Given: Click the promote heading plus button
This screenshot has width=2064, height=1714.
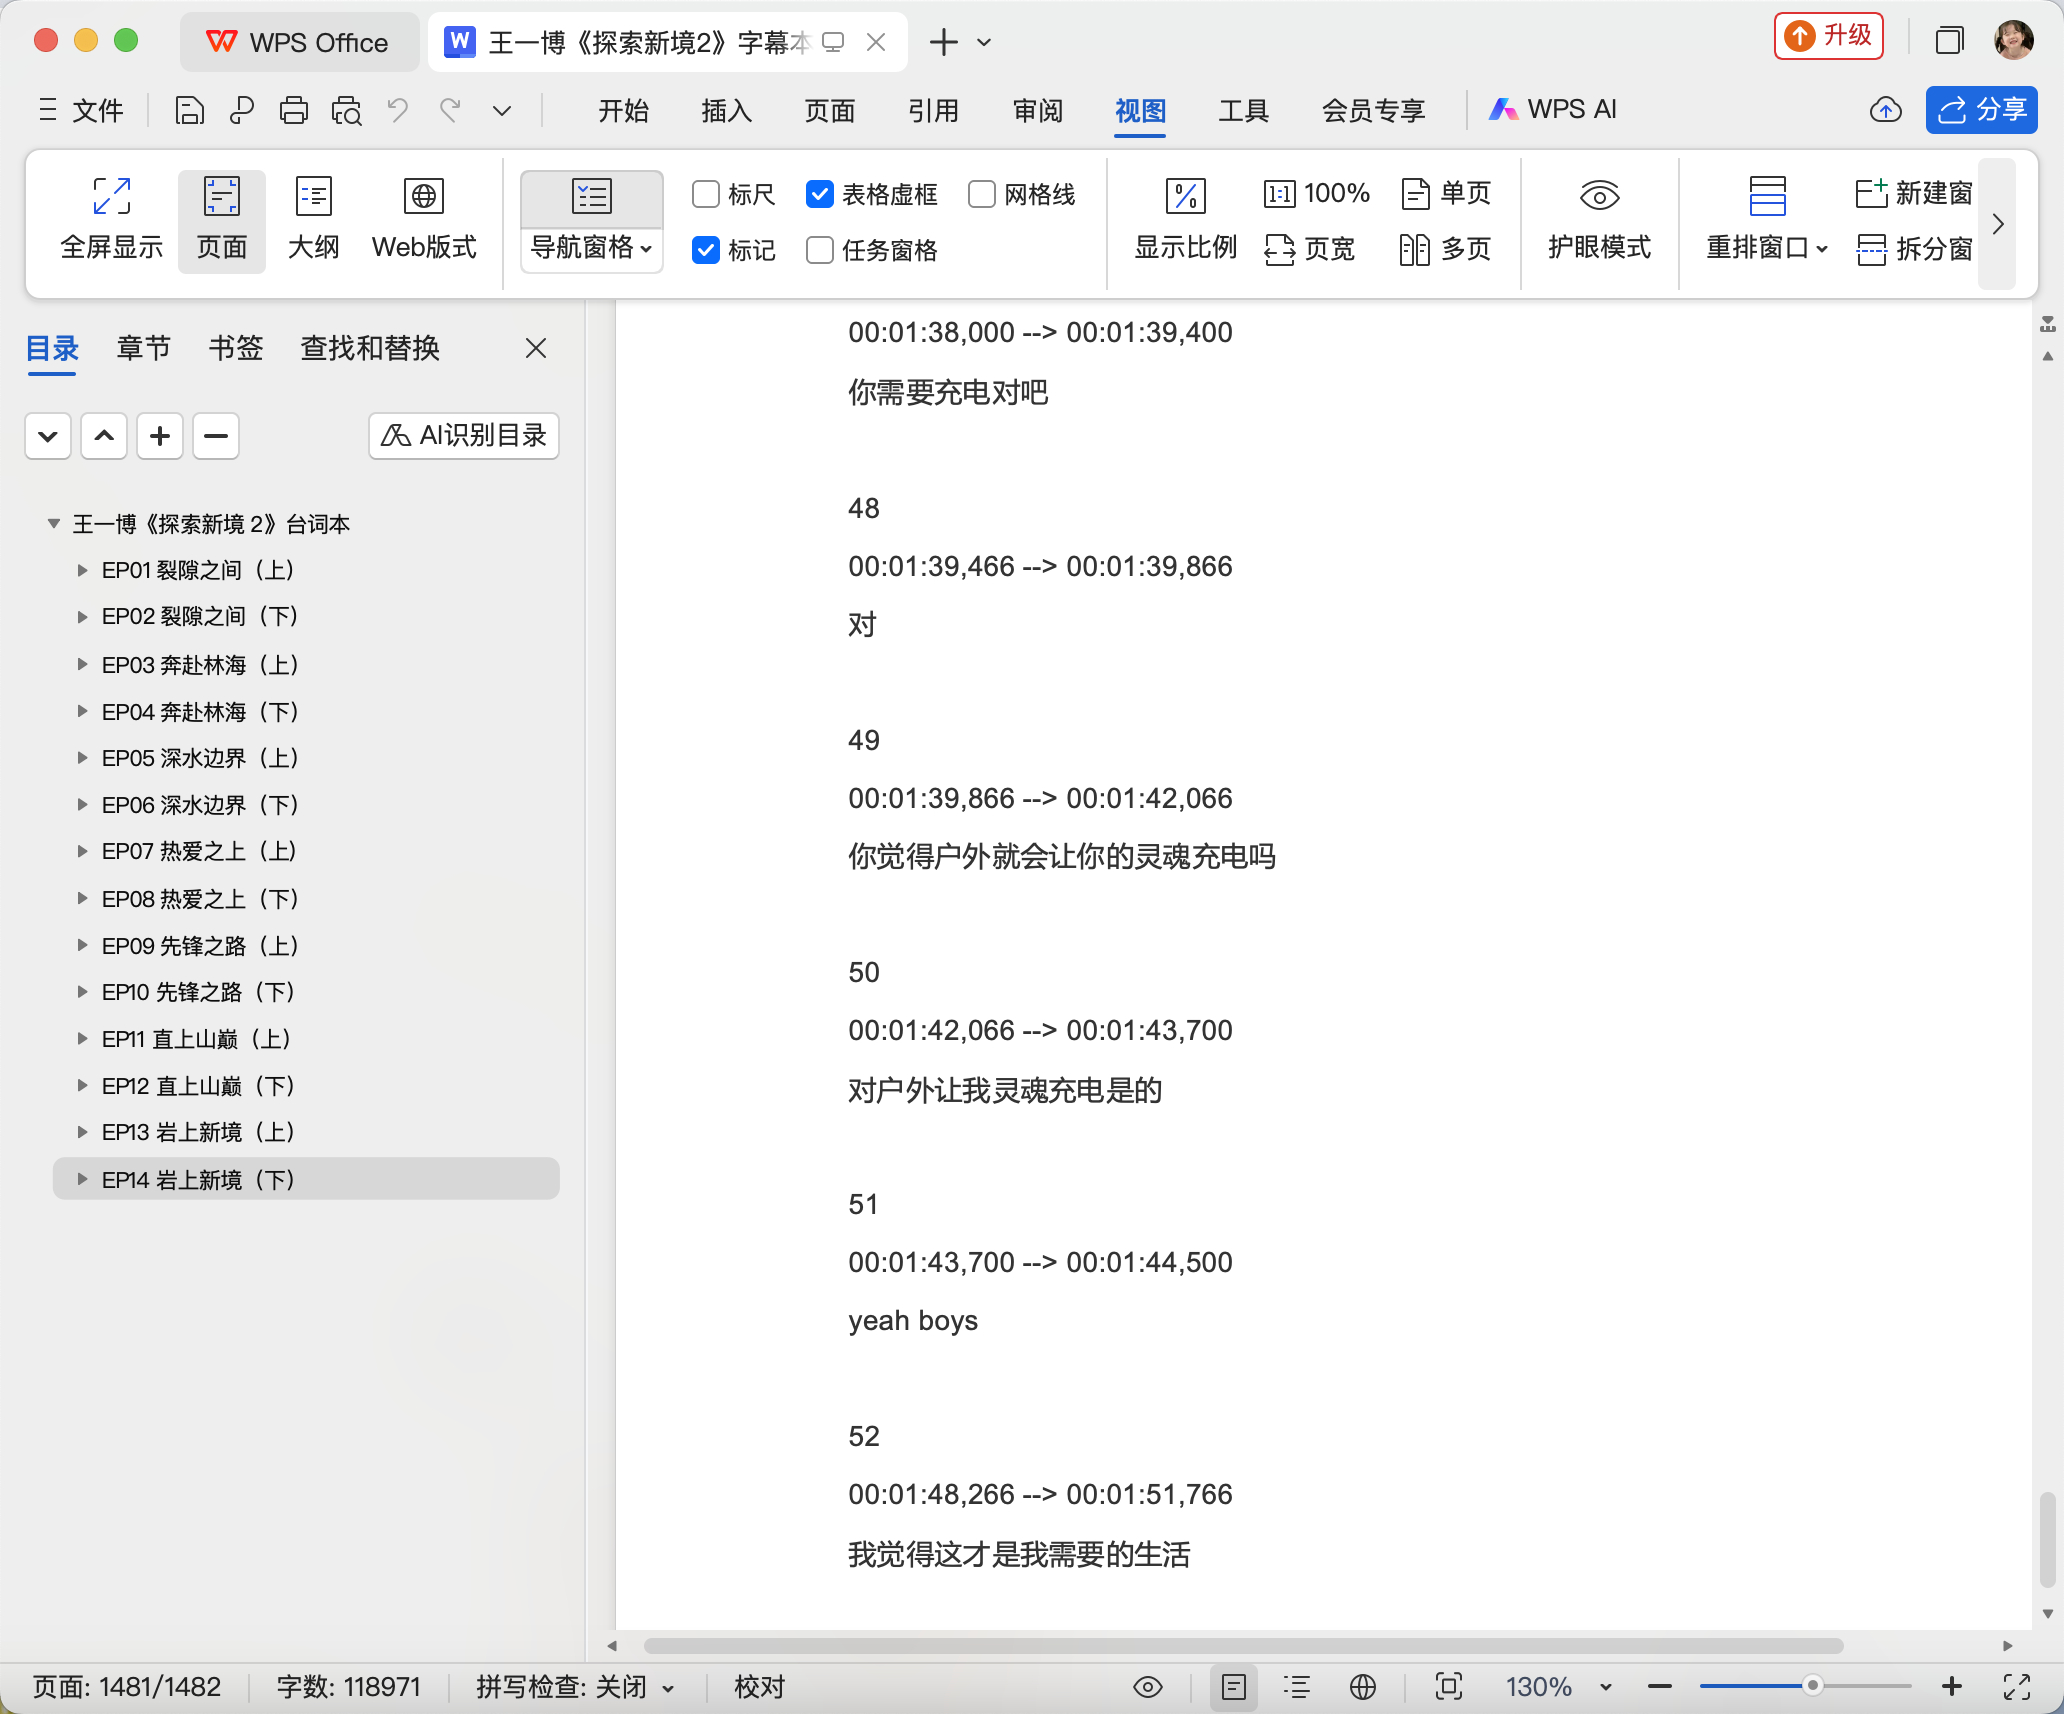Looking at the screenshot, I should tap(159, 435).
